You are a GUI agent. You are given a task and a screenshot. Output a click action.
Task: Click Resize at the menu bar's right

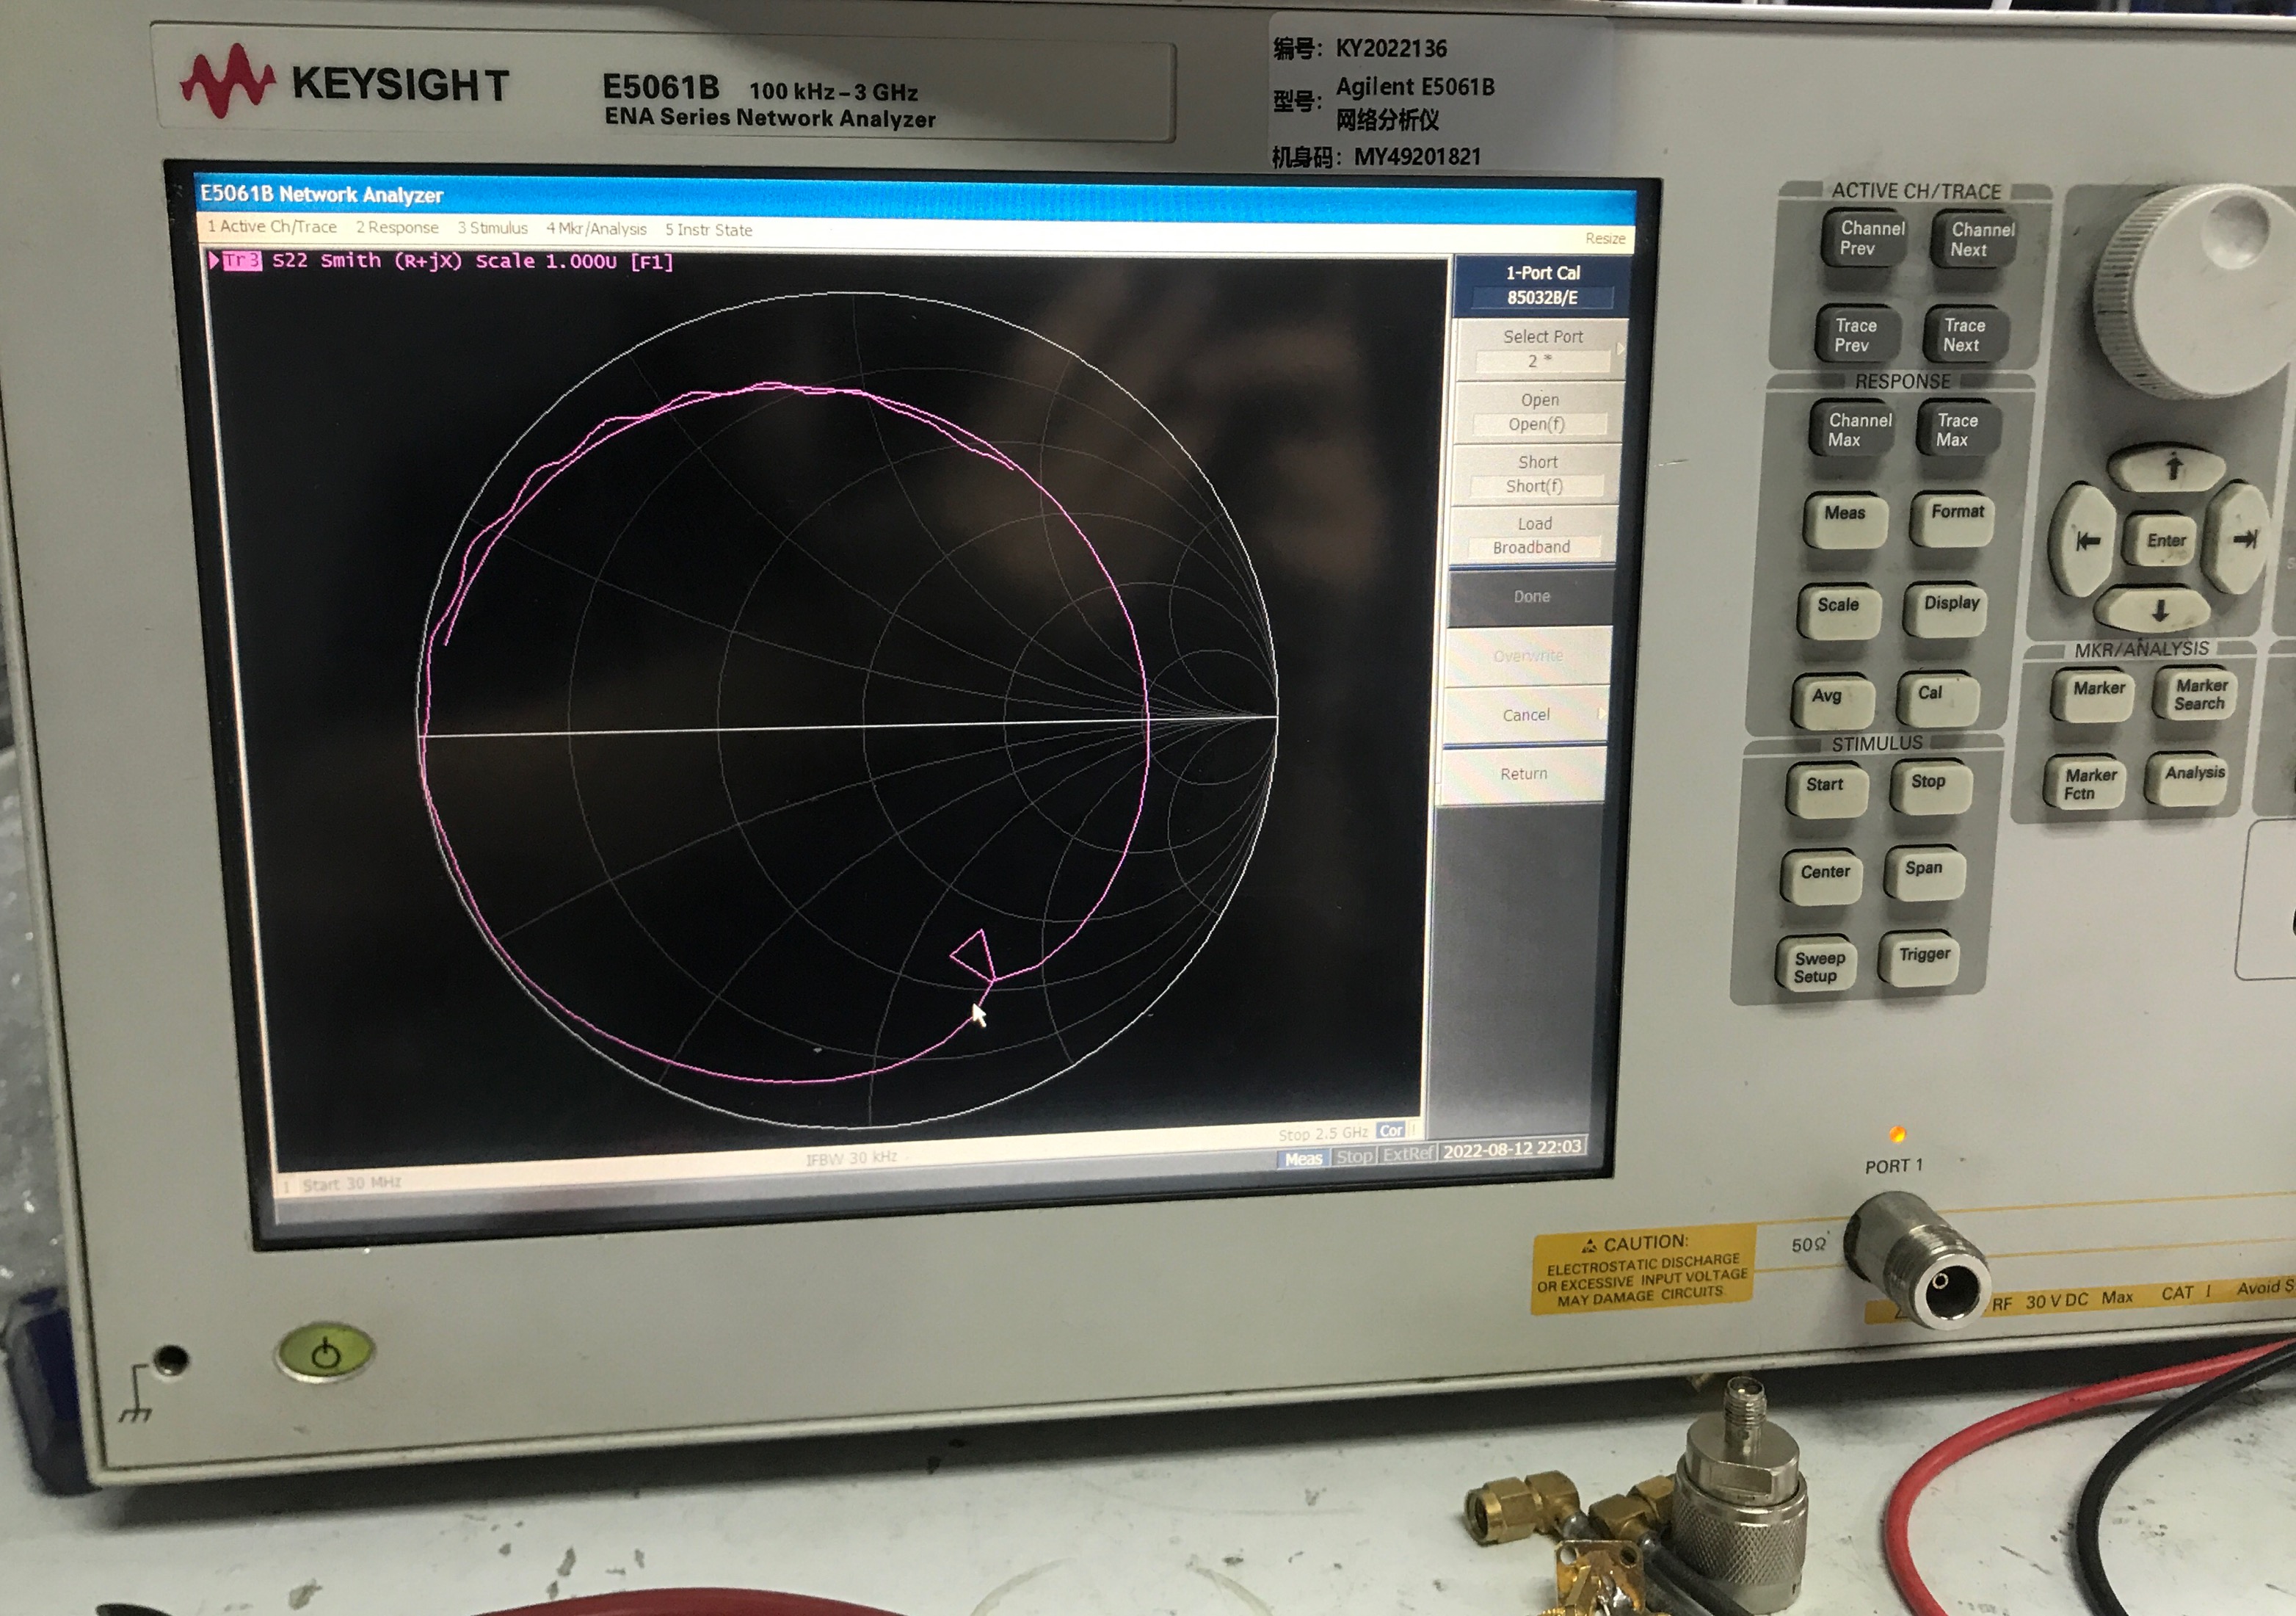click(1604, 238)
